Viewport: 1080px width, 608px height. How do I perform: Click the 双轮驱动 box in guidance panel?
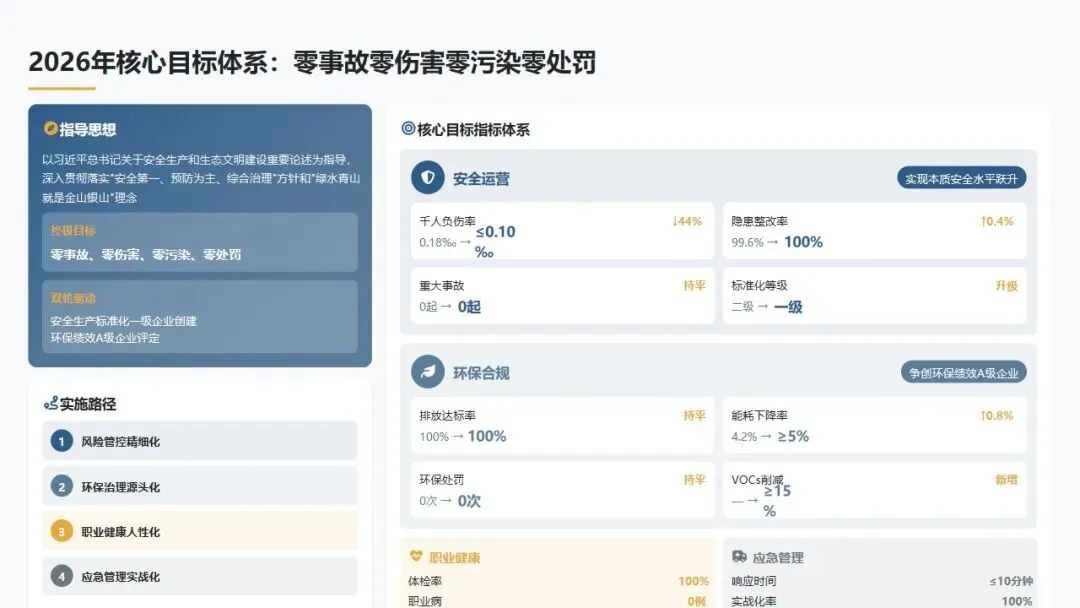point(200,317)
